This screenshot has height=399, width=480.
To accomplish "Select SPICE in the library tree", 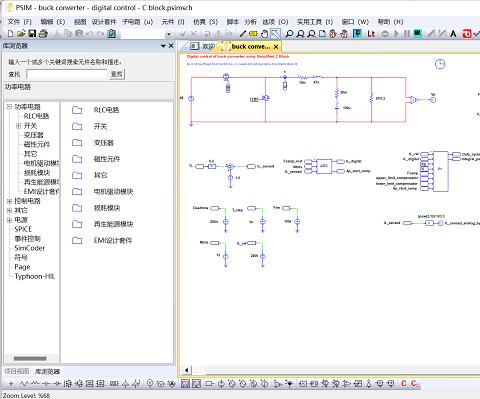I will tap(23, 229).
